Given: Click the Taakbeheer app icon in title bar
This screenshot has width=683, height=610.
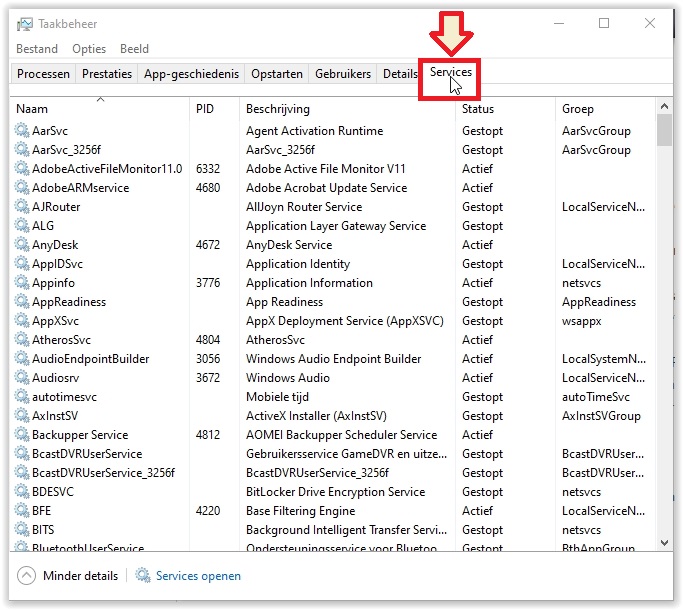Looking at the screenshot, I should [24, 24].
